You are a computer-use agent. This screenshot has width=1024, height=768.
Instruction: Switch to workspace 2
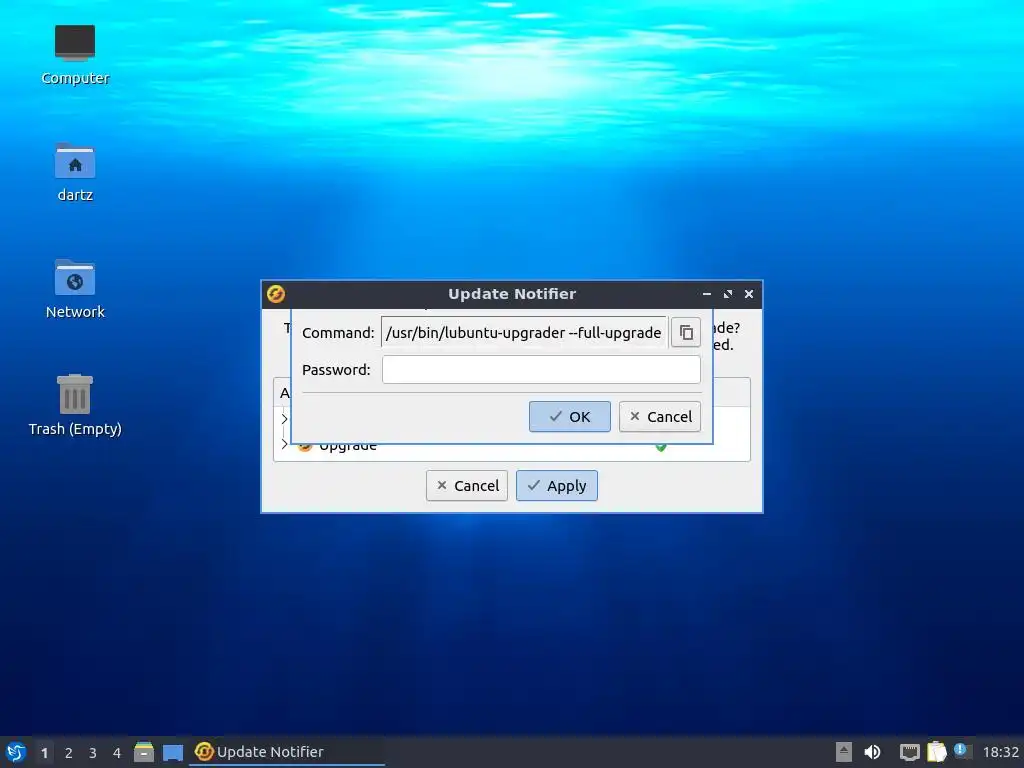69,753
